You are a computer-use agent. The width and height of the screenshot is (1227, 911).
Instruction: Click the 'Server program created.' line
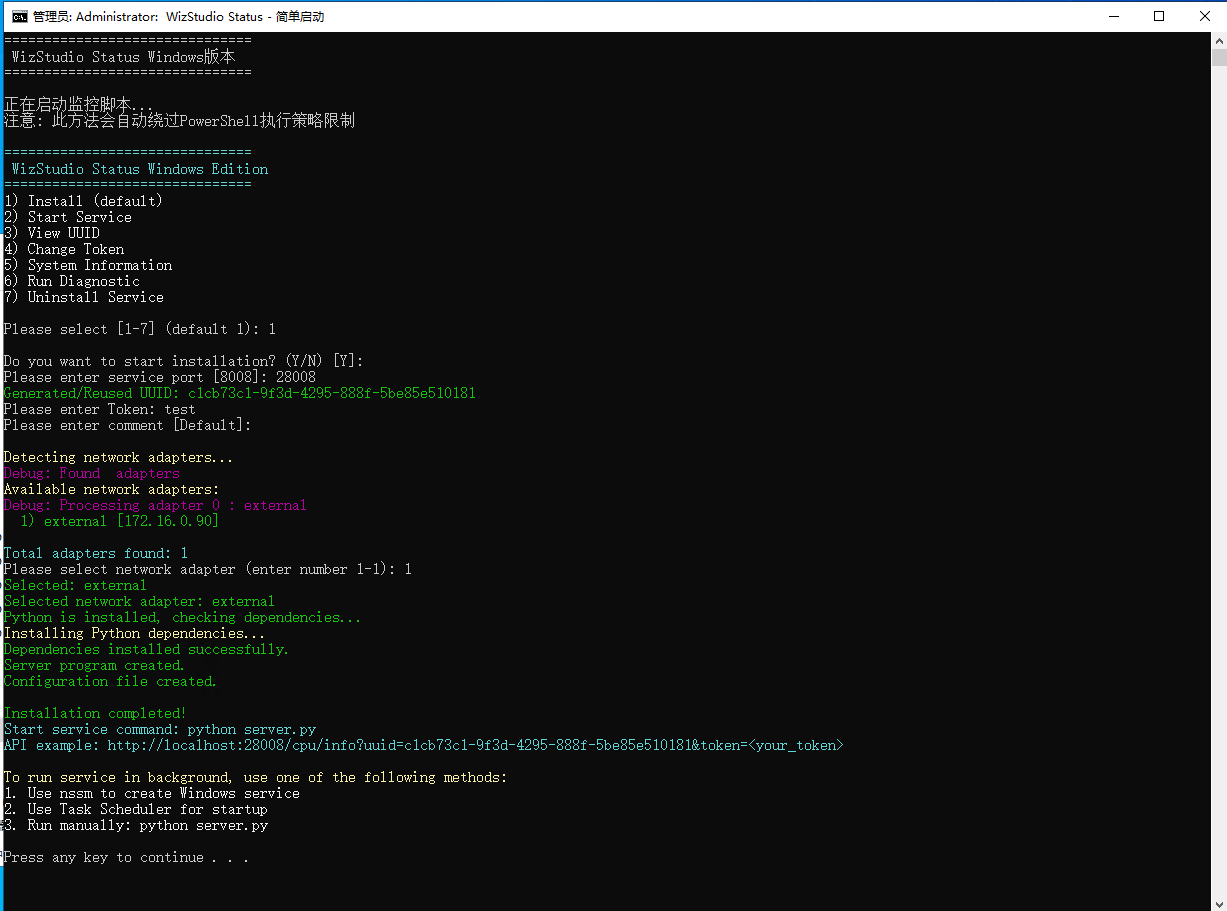(x=94, y=665)
